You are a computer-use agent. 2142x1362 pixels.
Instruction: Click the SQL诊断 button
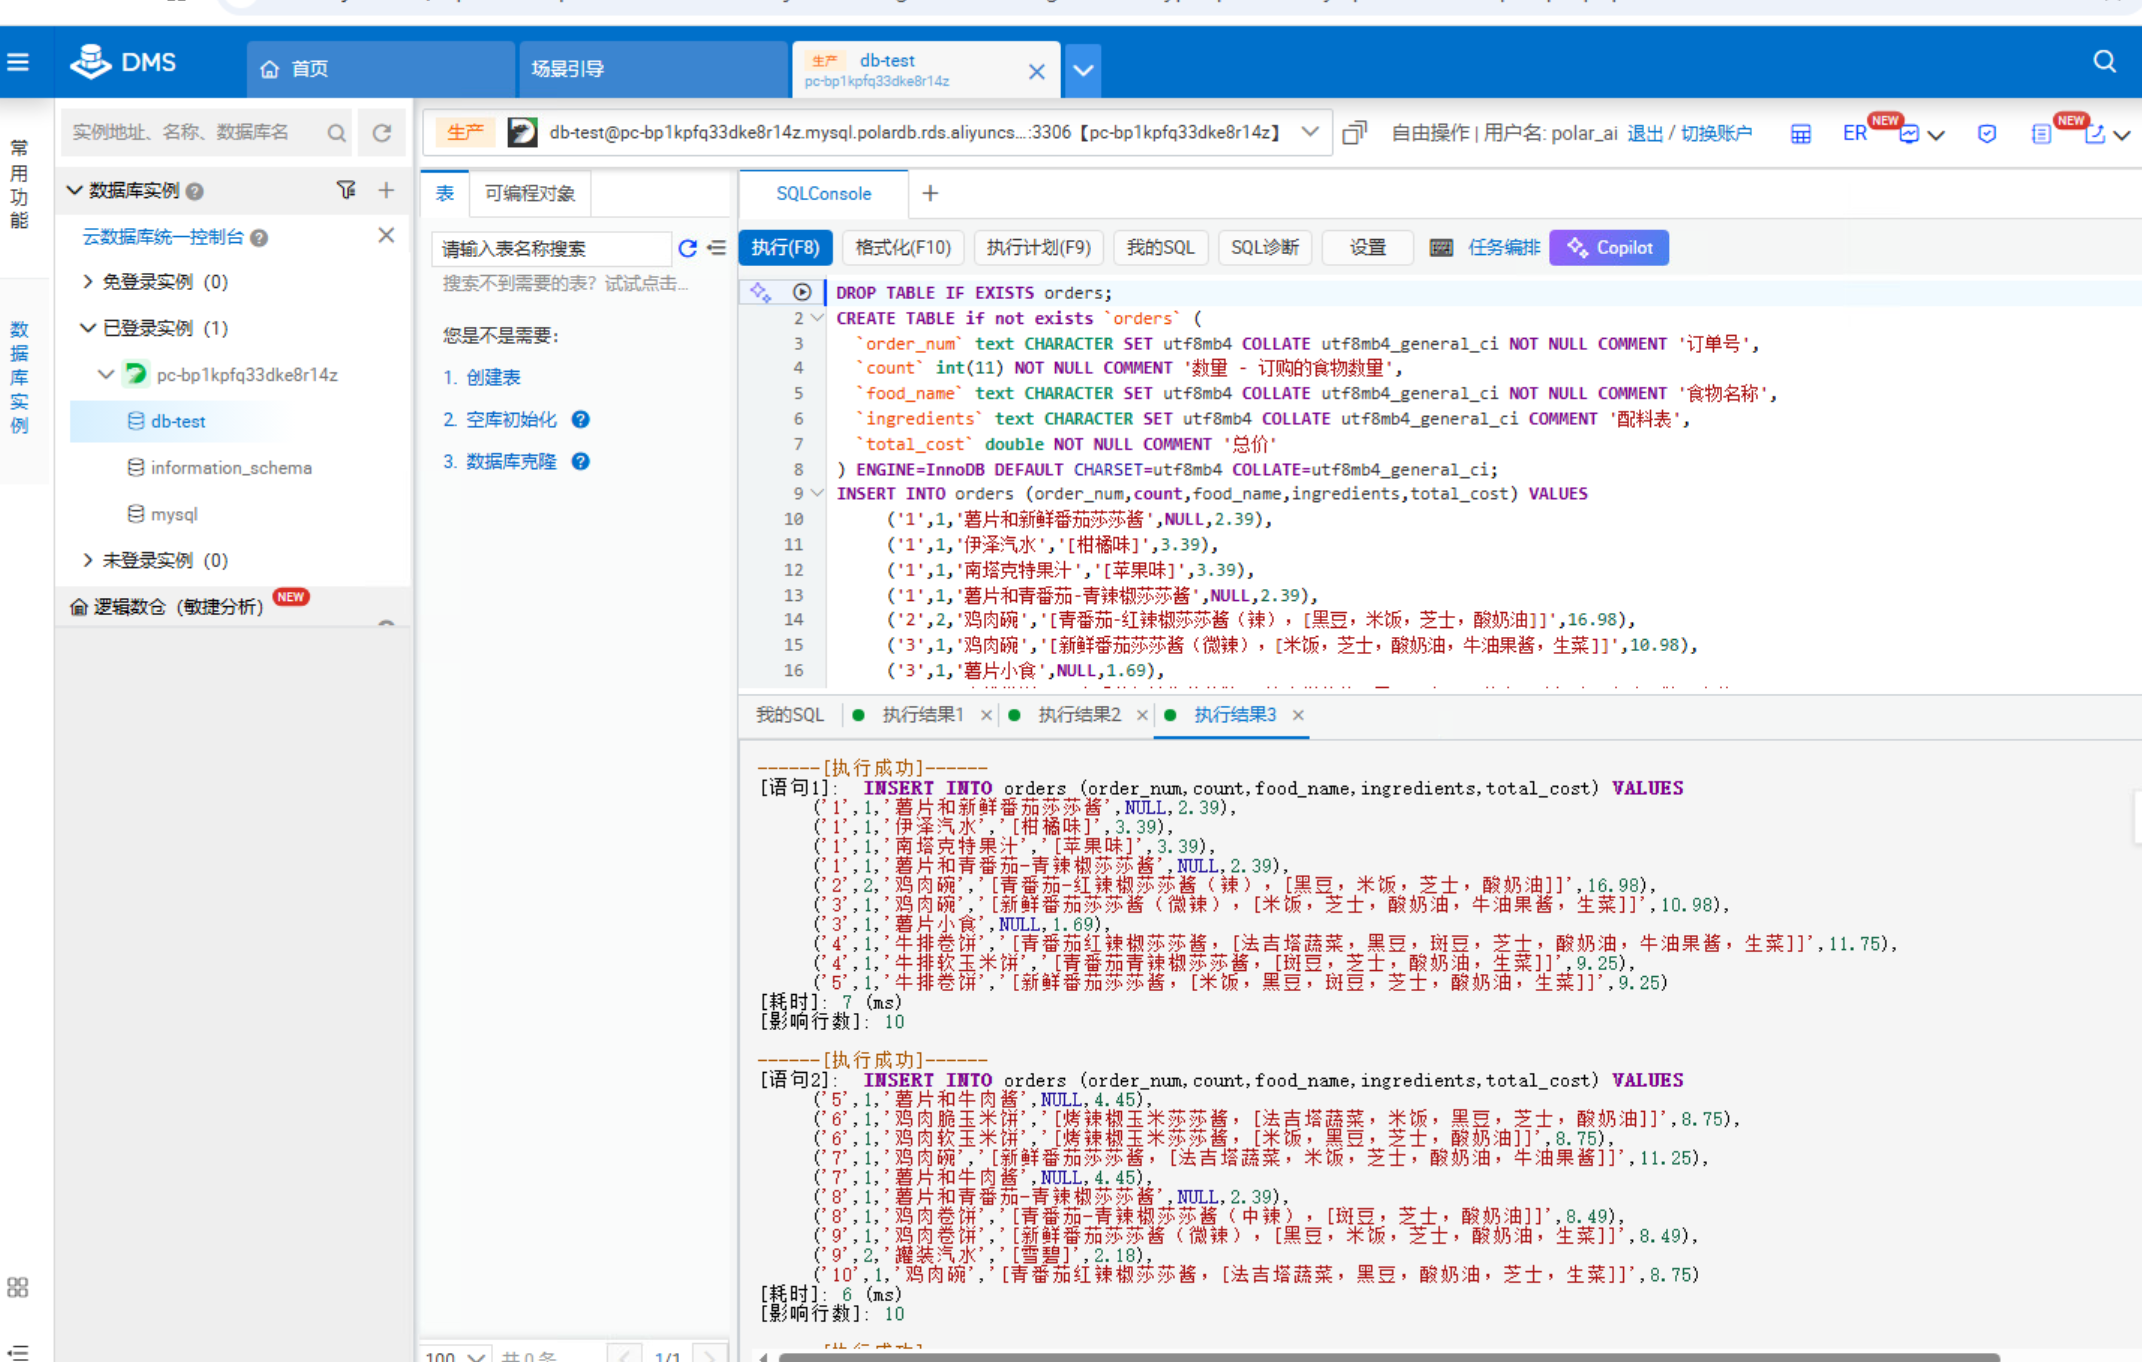click(x=1264, y=248)
